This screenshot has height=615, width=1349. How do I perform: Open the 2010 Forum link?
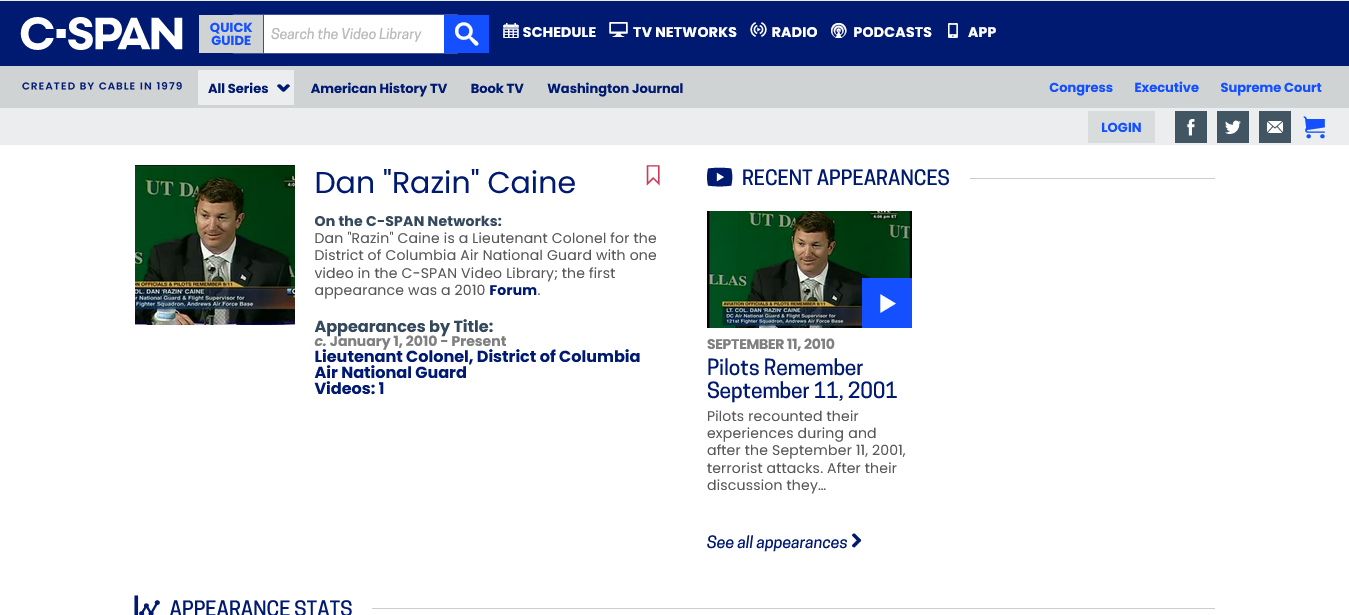(x=513, y=291)
